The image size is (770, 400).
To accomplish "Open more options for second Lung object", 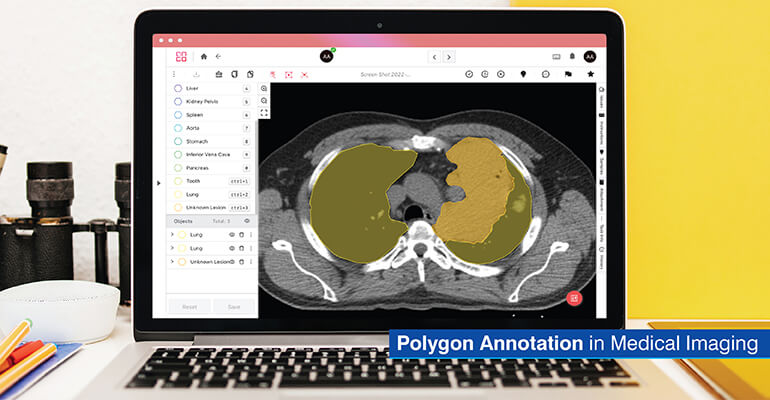I will pyautogui.click(x=251, y=248).
